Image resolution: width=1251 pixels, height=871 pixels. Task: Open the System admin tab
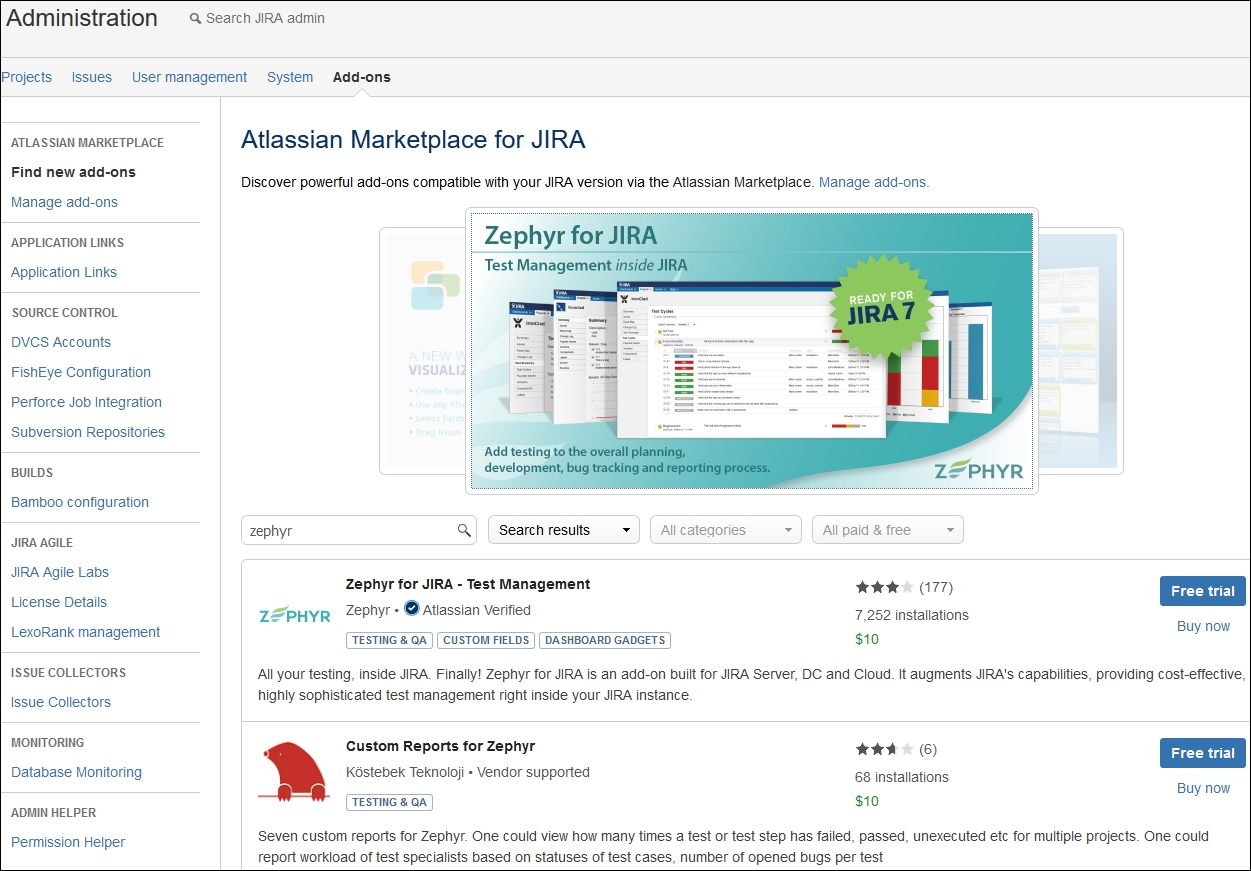[290, 77]
